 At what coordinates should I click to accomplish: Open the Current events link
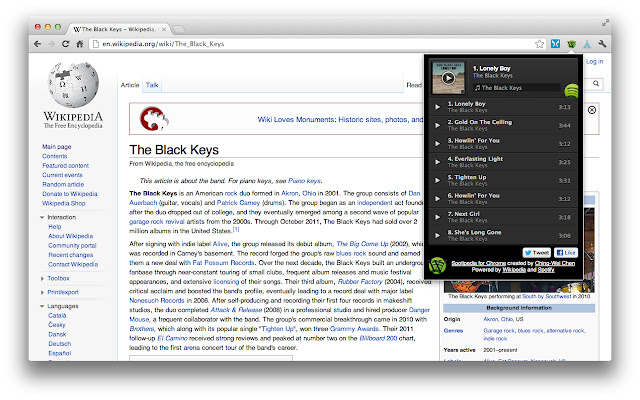point(62,175)
